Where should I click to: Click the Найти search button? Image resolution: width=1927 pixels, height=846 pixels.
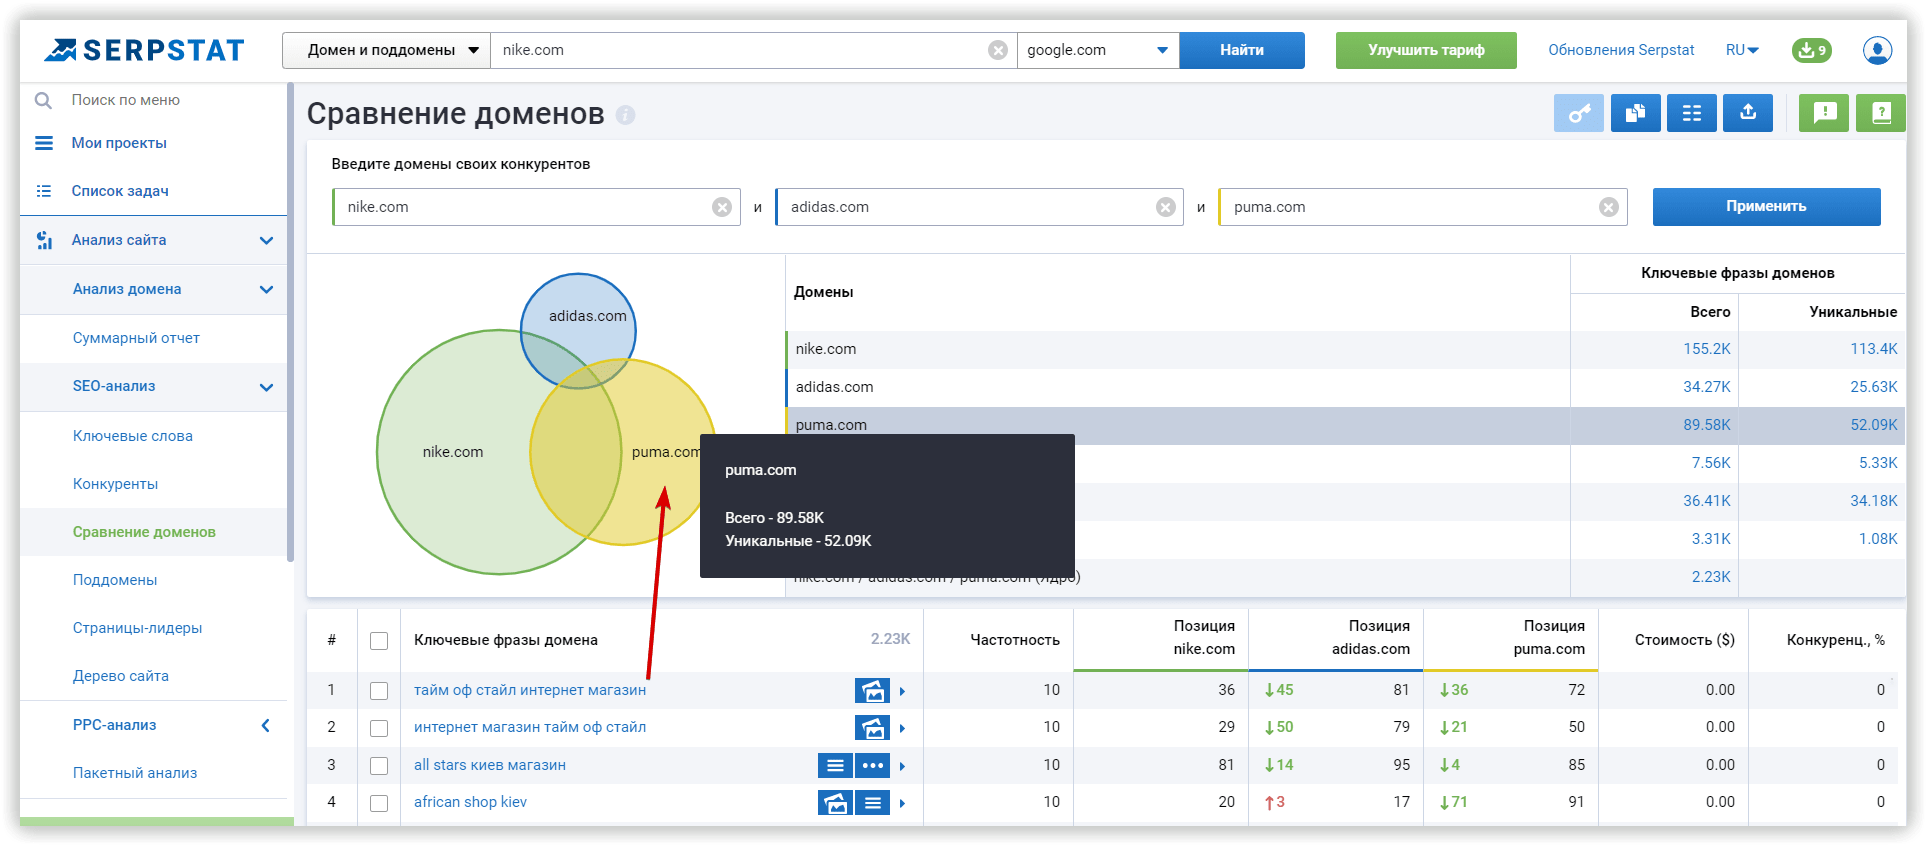(x=1242, y=50)
